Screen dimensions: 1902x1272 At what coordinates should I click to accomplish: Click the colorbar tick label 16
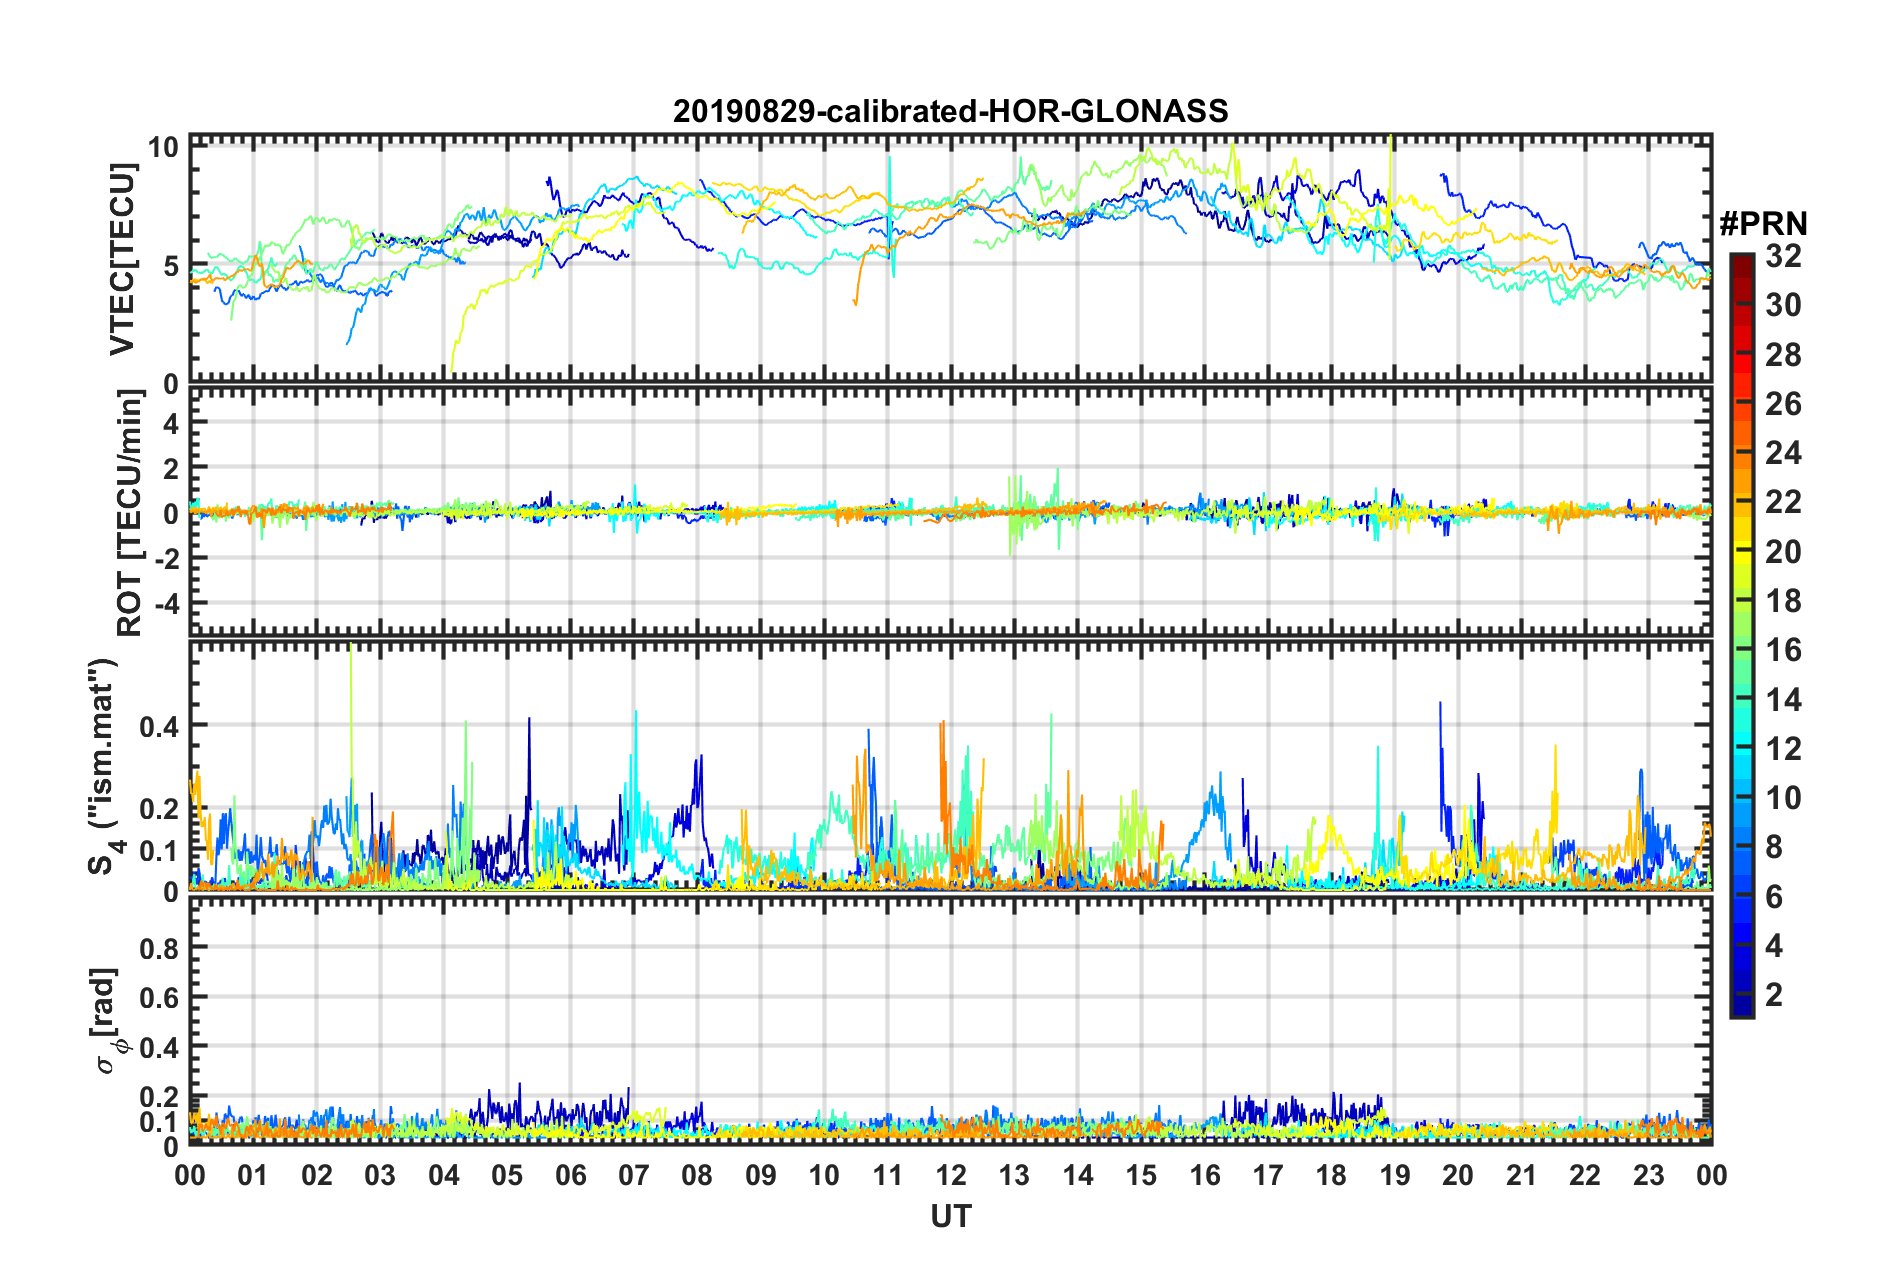tap(1783, 650)
